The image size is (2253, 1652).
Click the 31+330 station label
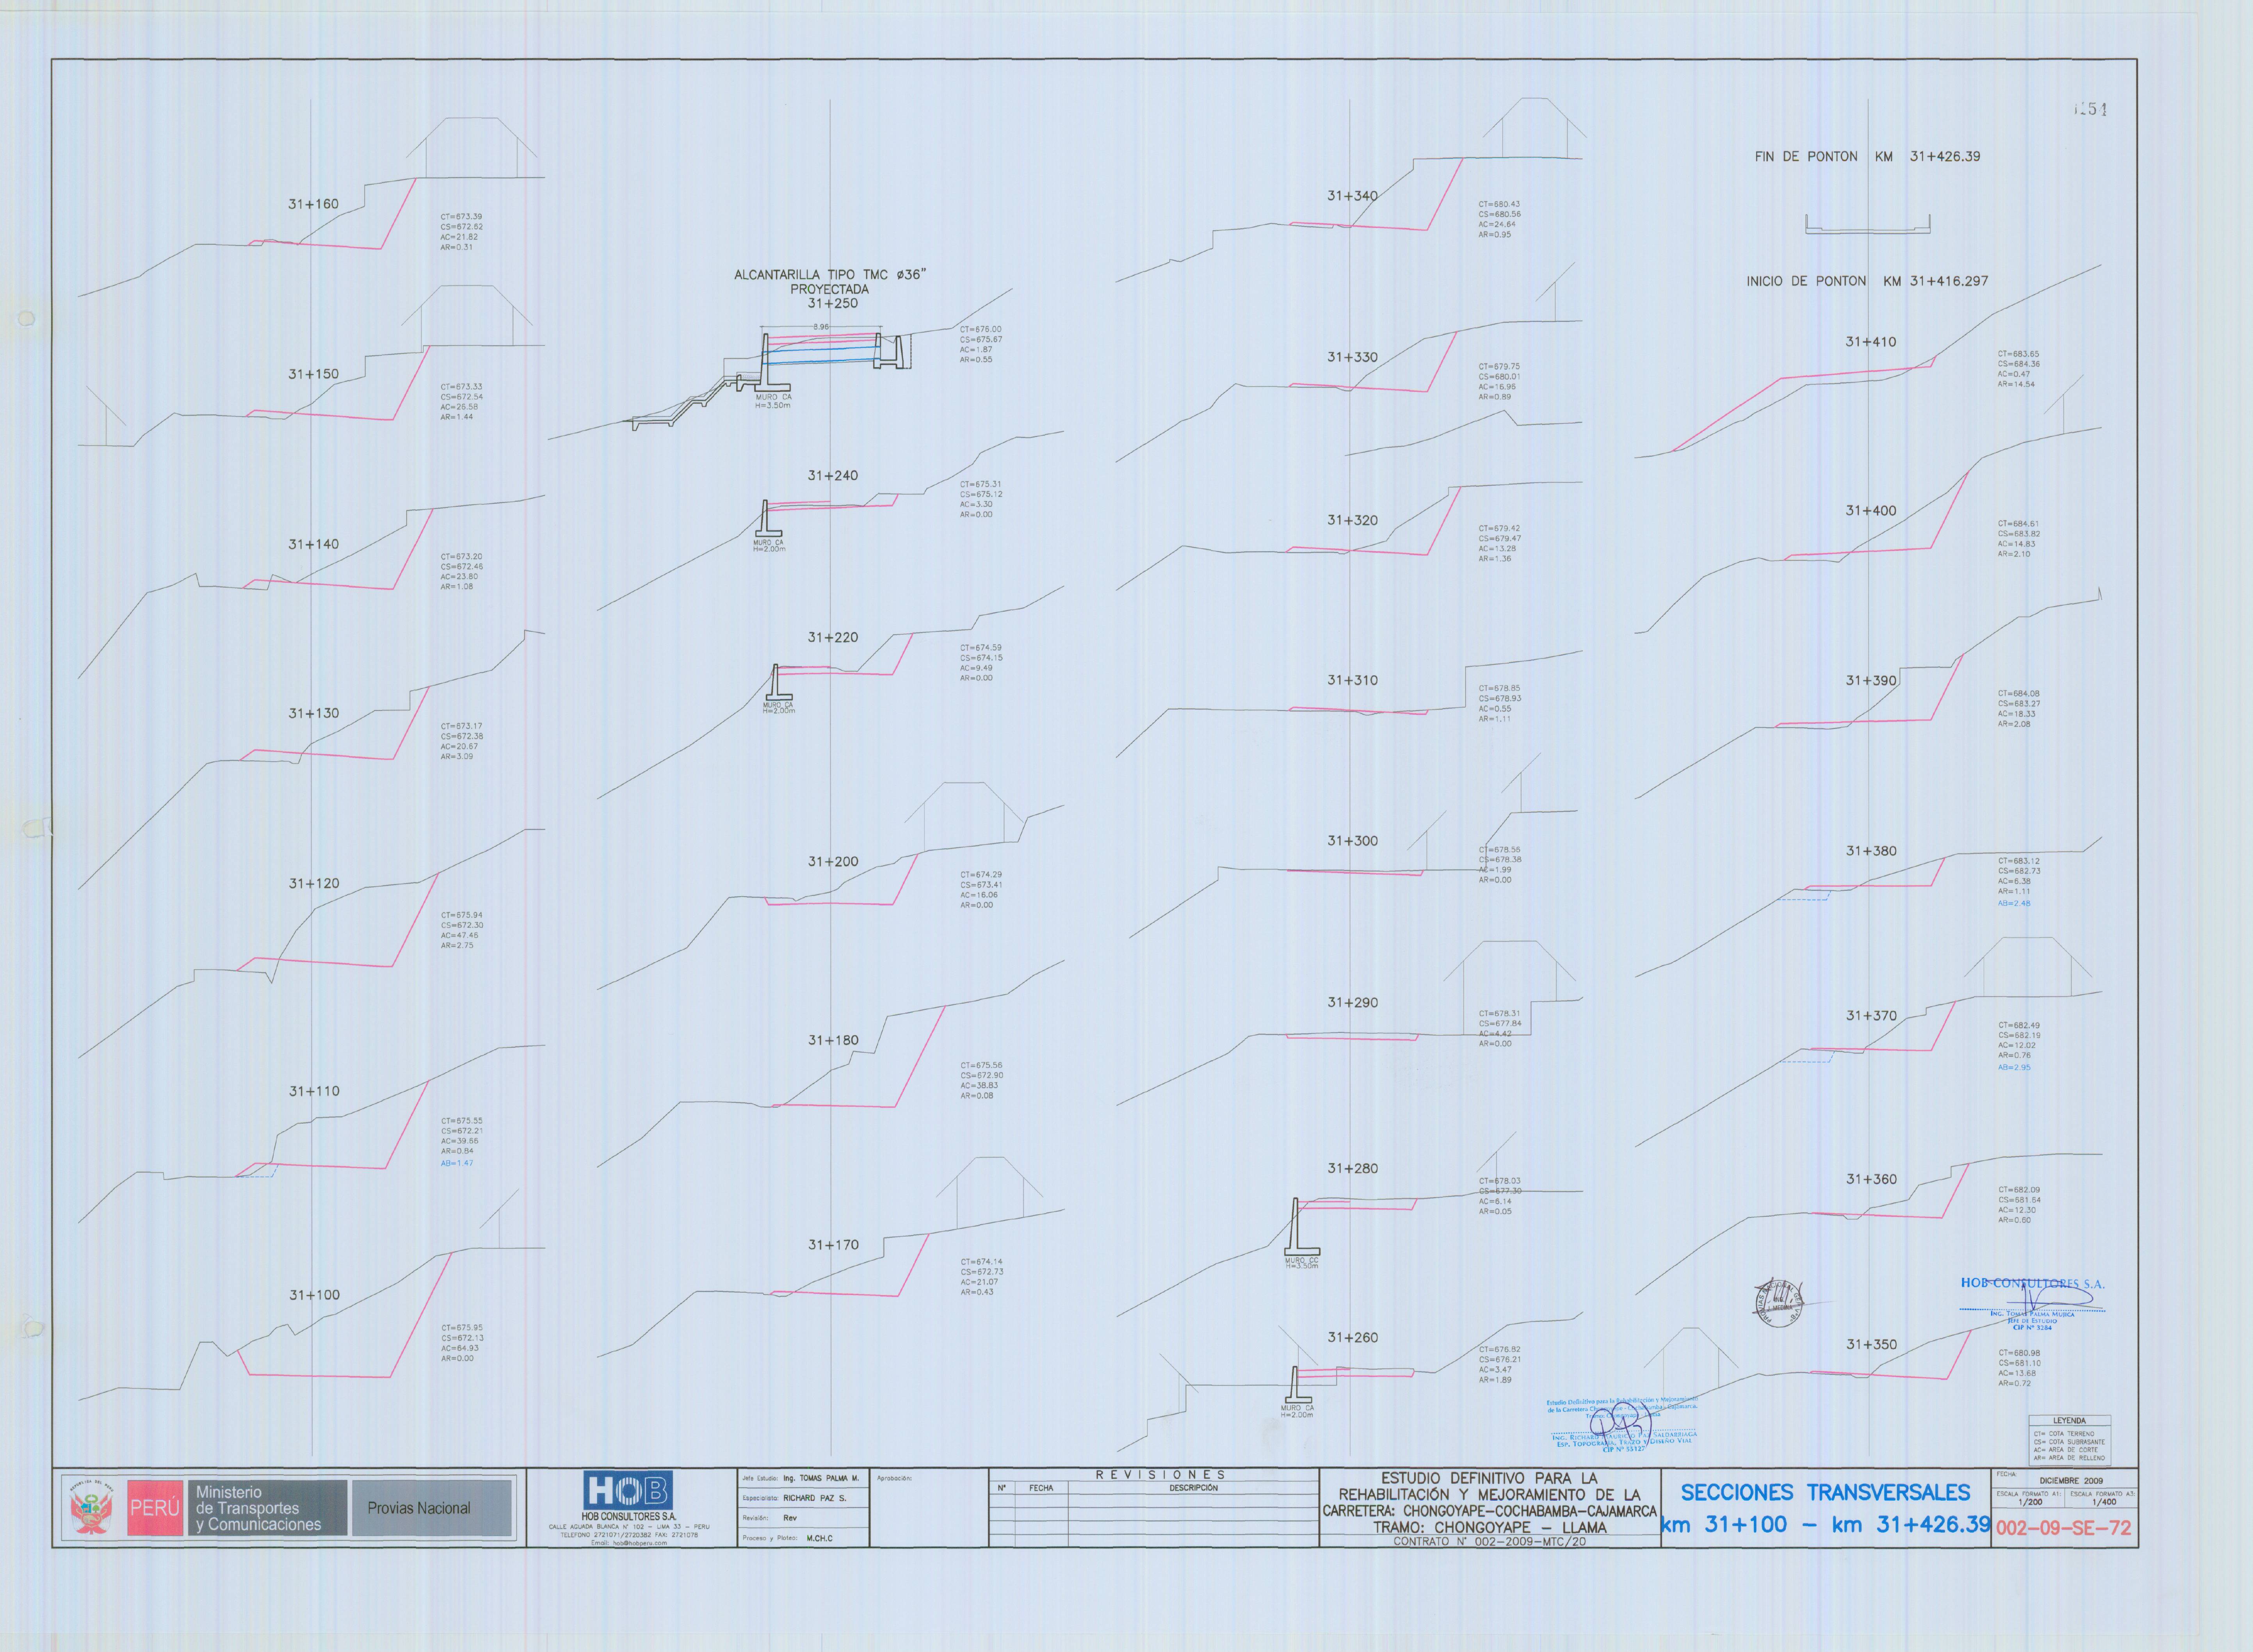[1352, 357]
